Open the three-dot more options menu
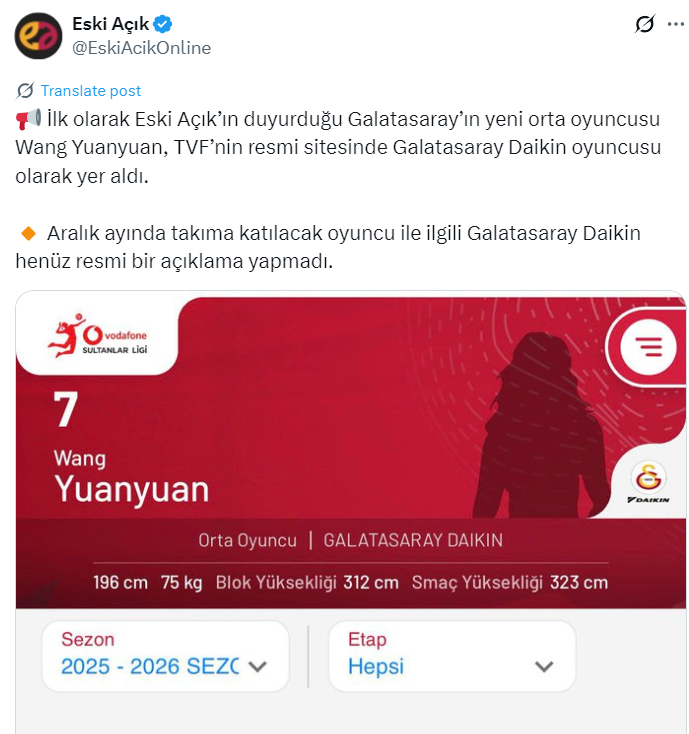The image size is (689, 734). click(x=675, y=24)
